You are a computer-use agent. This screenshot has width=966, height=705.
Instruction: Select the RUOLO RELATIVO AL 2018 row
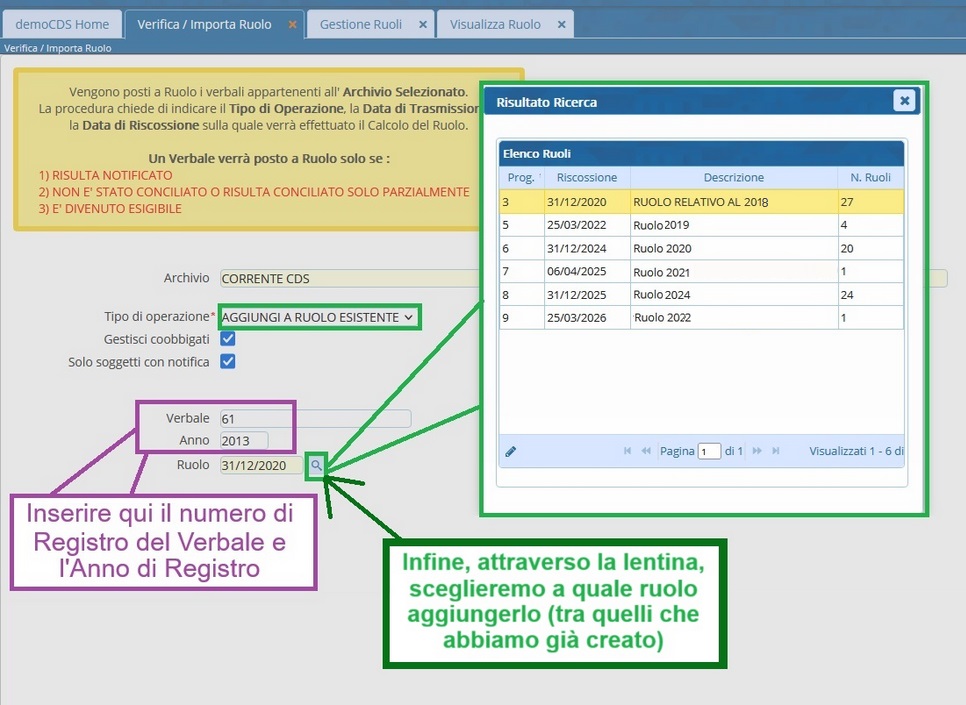(x=700, y=202)
